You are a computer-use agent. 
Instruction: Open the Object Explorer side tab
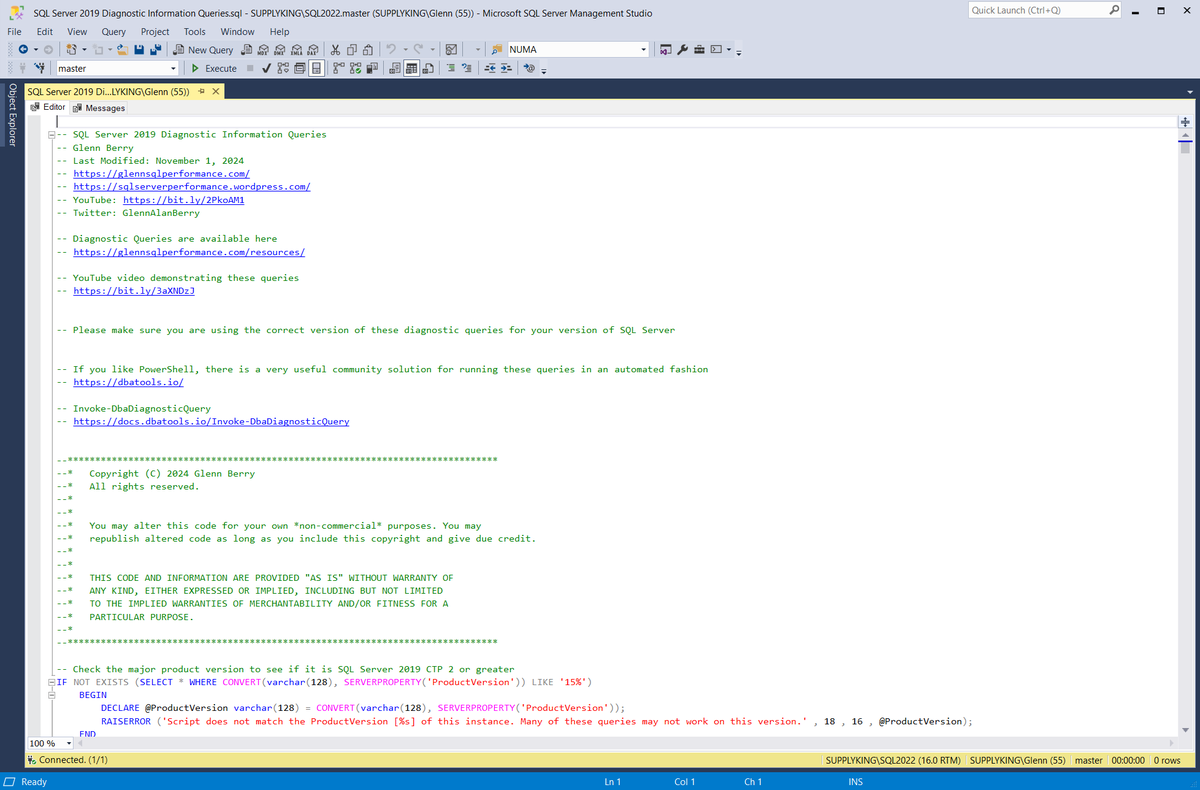click(12, 114)
